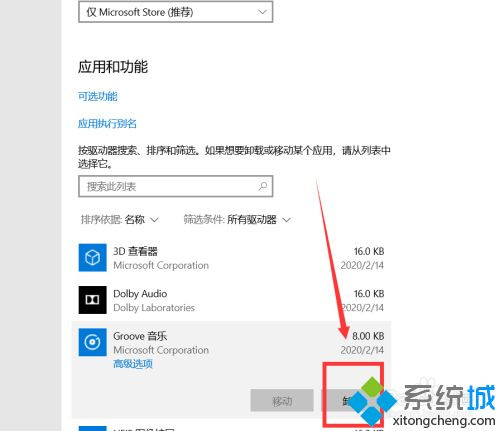Select the Groove 音乐 app name
Viewport: 500px width, 431px height.
tap(140, 336)
